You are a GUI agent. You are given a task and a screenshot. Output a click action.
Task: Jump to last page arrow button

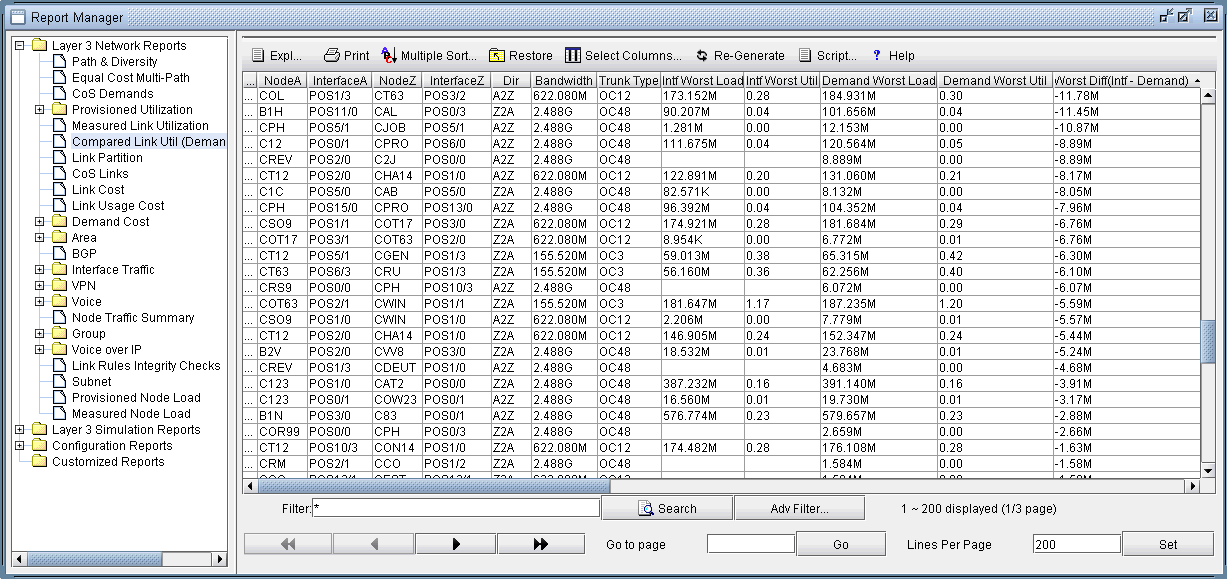click(540, 544)
